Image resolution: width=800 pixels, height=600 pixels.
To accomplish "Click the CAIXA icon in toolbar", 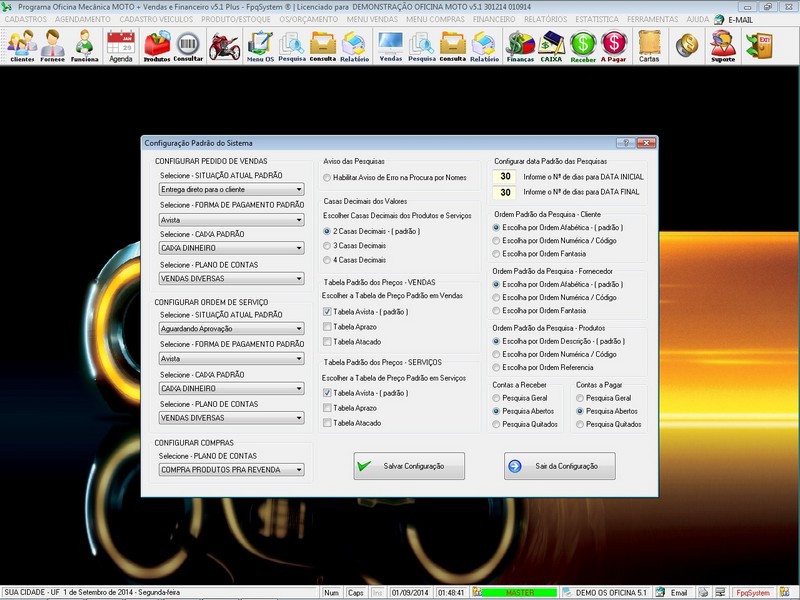I will tap(551, 45).
